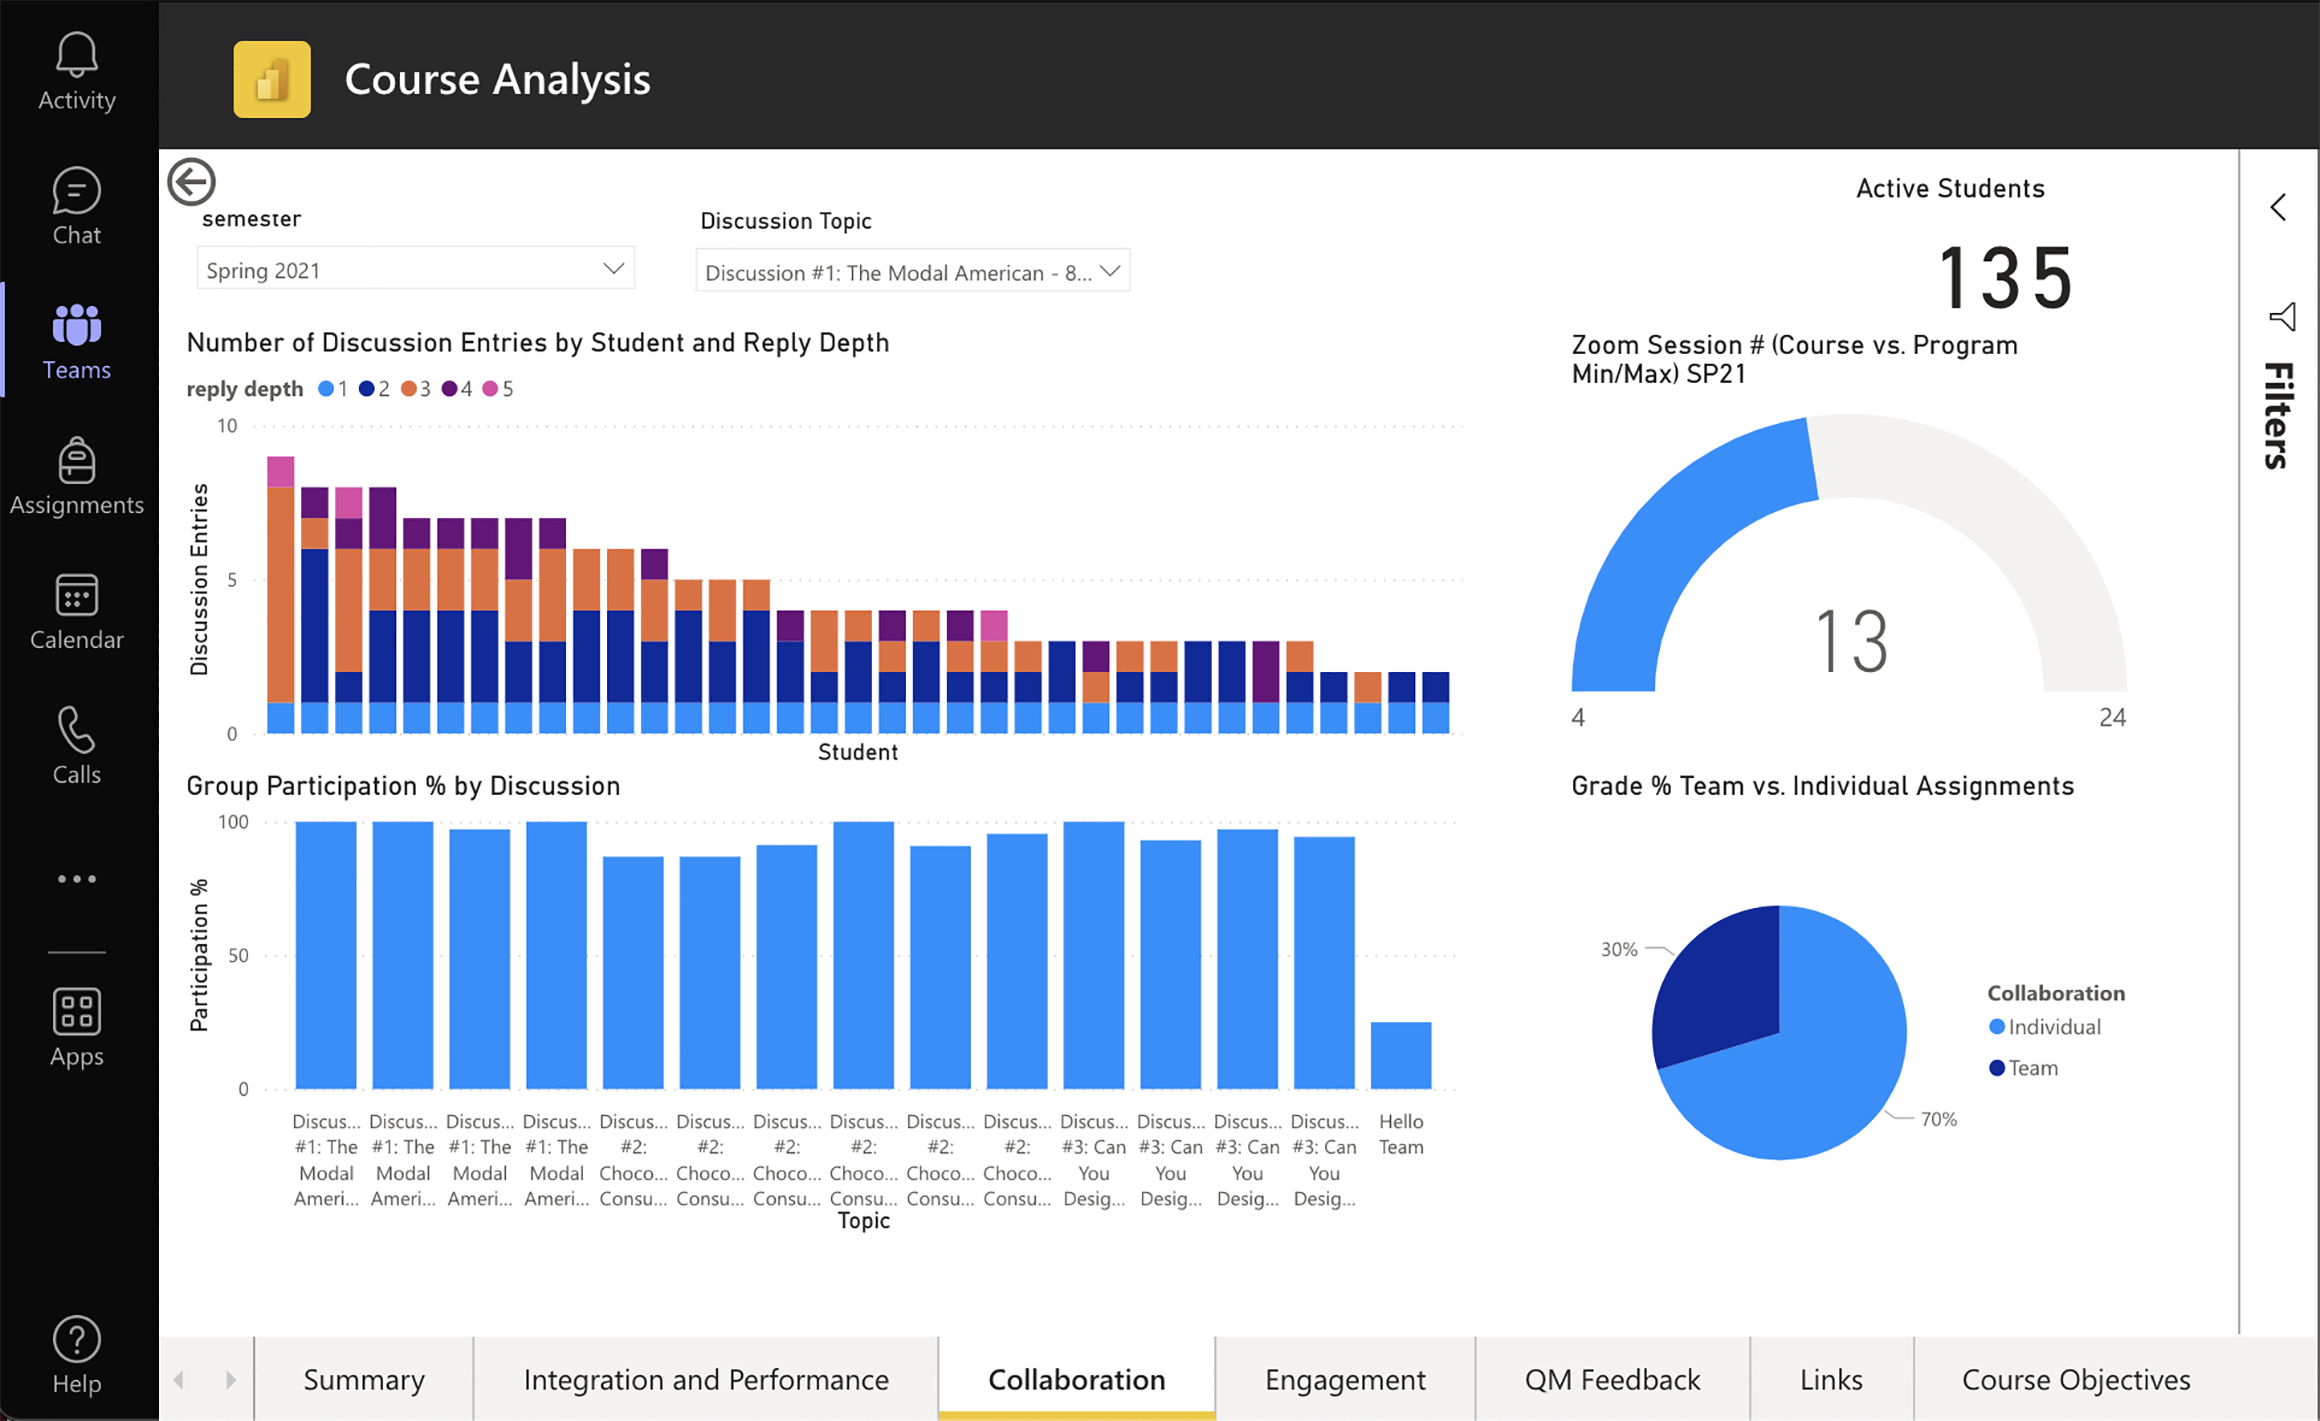The height and width of the screenshot is (1421, 2320).
Task: Switch to Integration and Performance tab
Action: 706,1379
